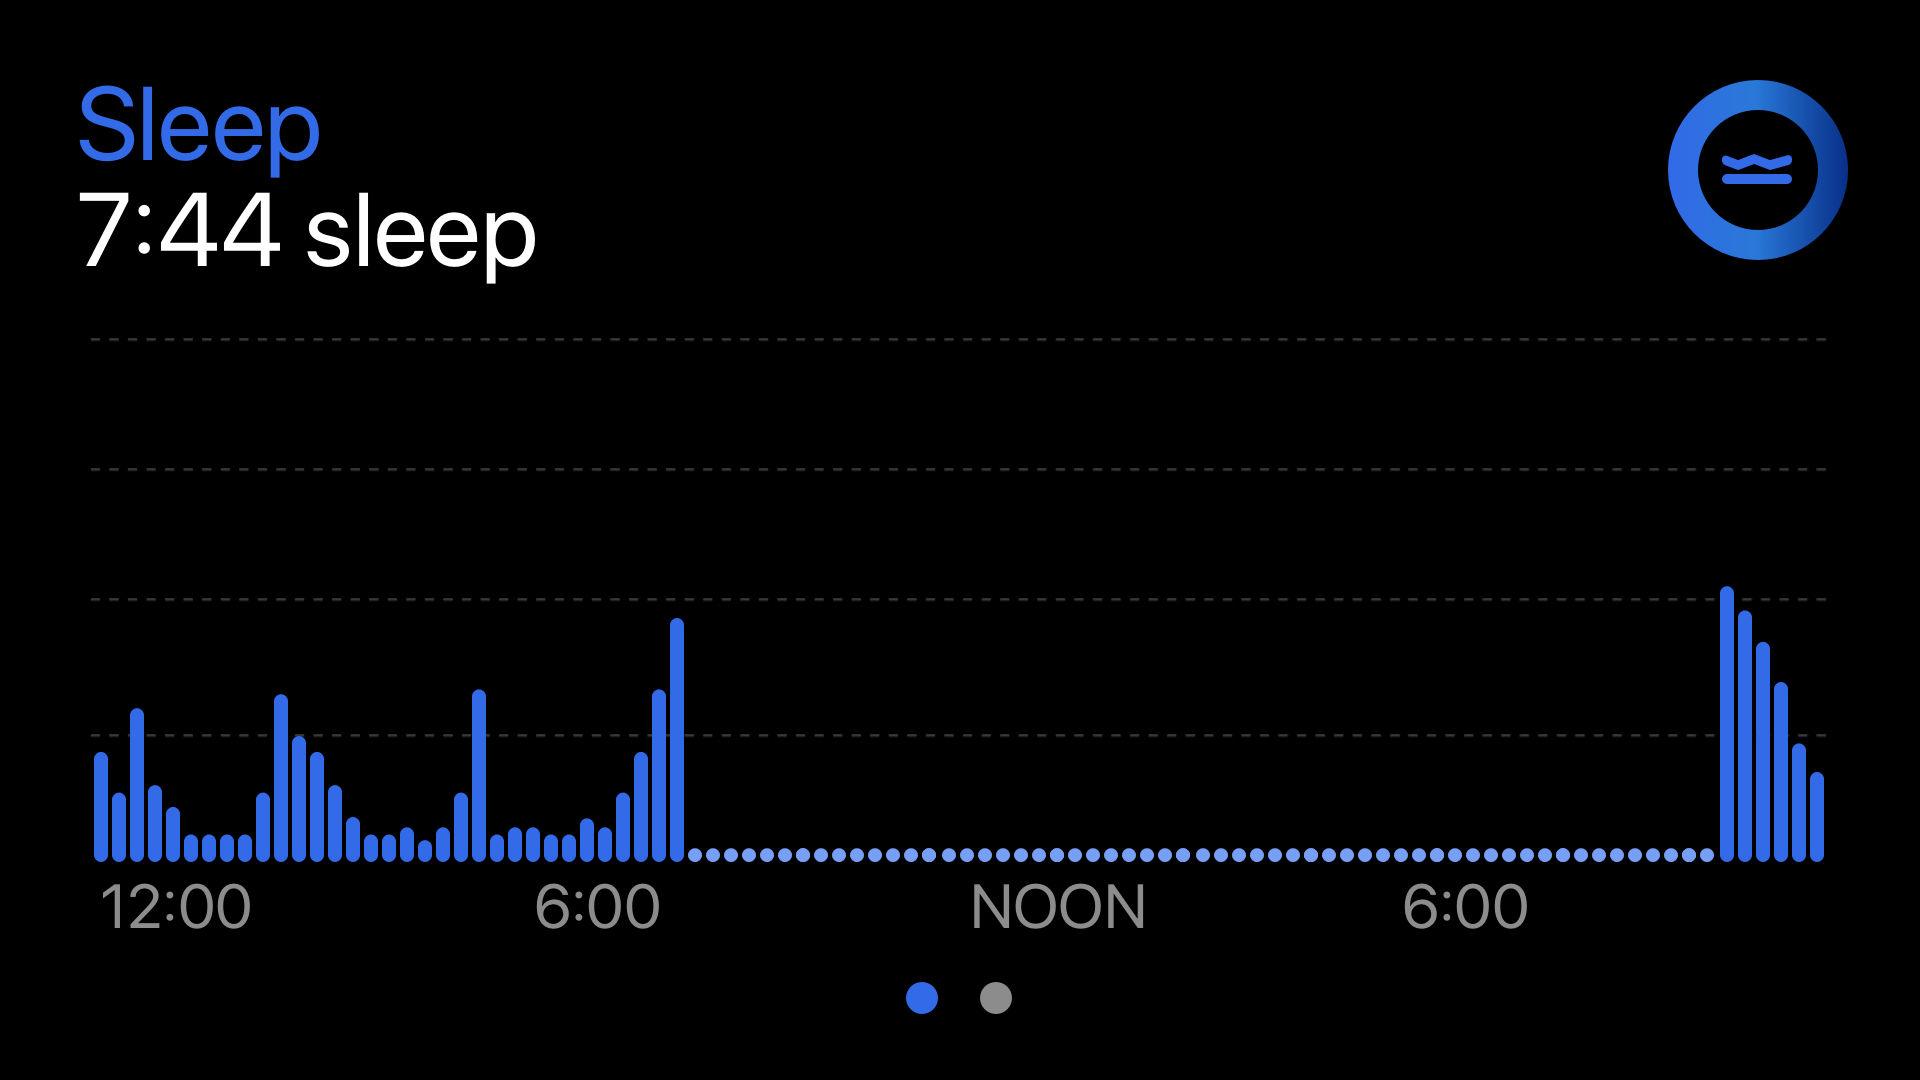Viewport: 1920px width, 1080px height.
Task: Select the first page indicator dot
Action: (923, 1000)
